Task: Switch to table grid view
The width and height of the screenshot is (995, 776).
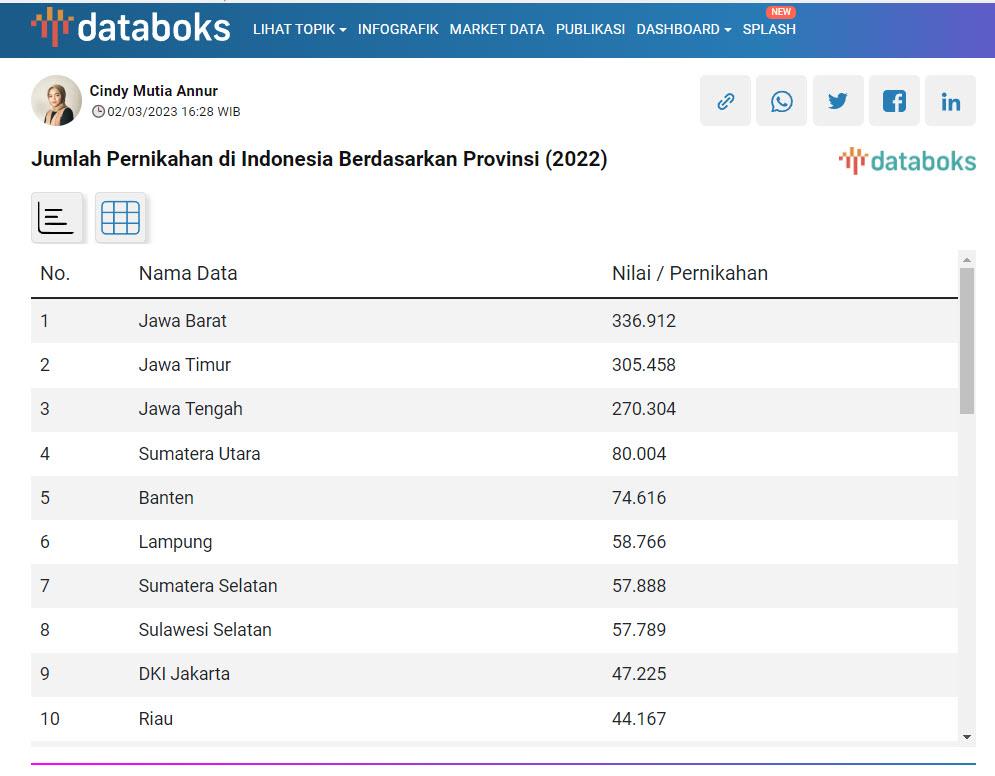Action: coord(121,218)
